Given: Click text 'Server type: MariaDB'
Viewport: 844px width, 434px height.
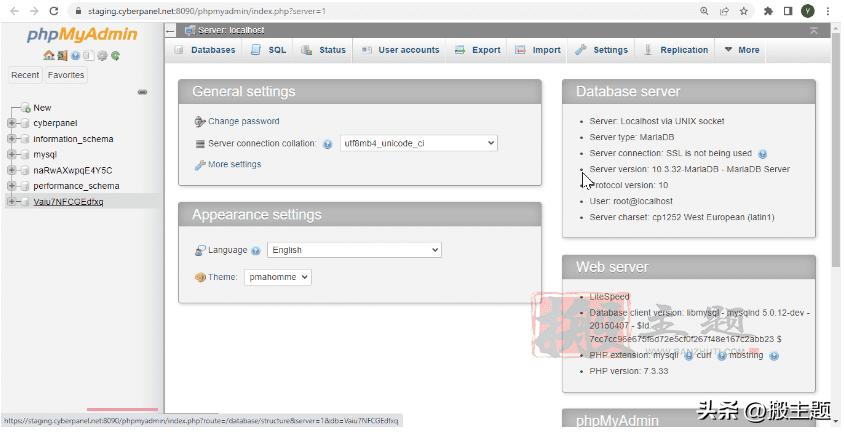Looking at the screenshot, I should point(631,137).
